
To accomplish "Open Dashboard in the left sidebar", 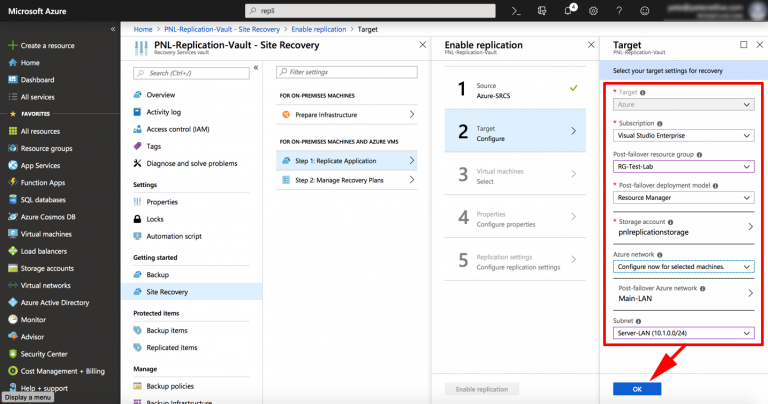I will click(x=37, y=80).
